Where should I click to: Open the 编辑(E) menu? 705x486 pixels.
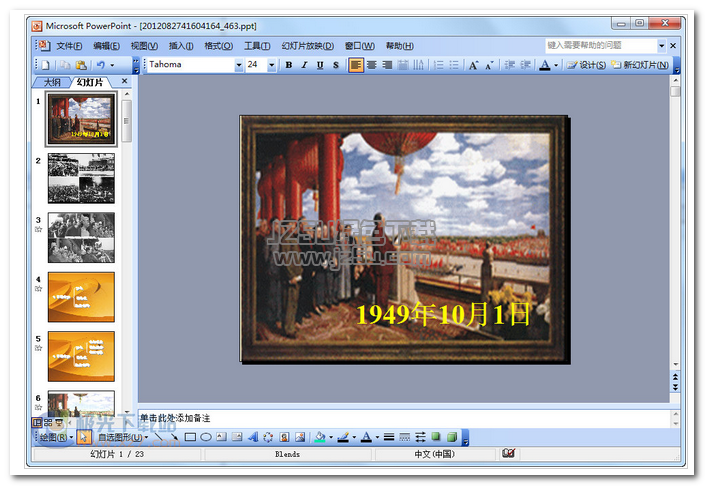pyautogui.click(x=107, y=46)
